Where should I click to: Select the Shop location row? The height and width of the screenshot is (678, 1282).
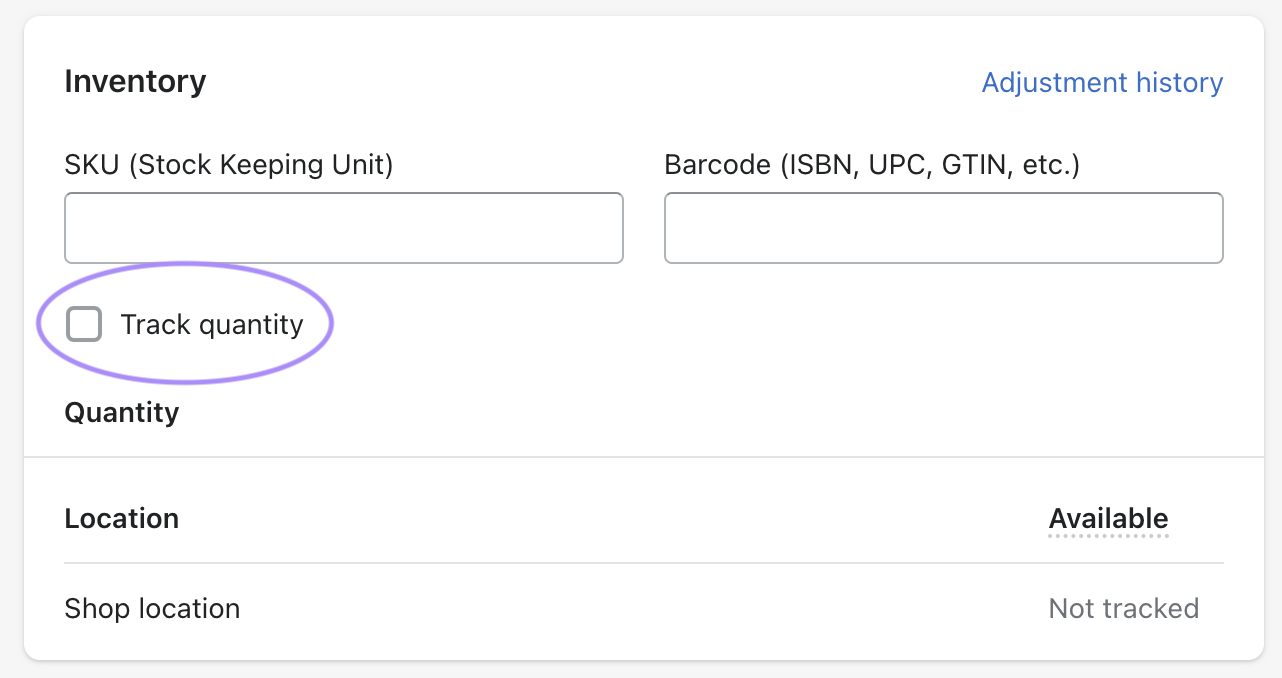pyautogui.click(x=152, y=608)
